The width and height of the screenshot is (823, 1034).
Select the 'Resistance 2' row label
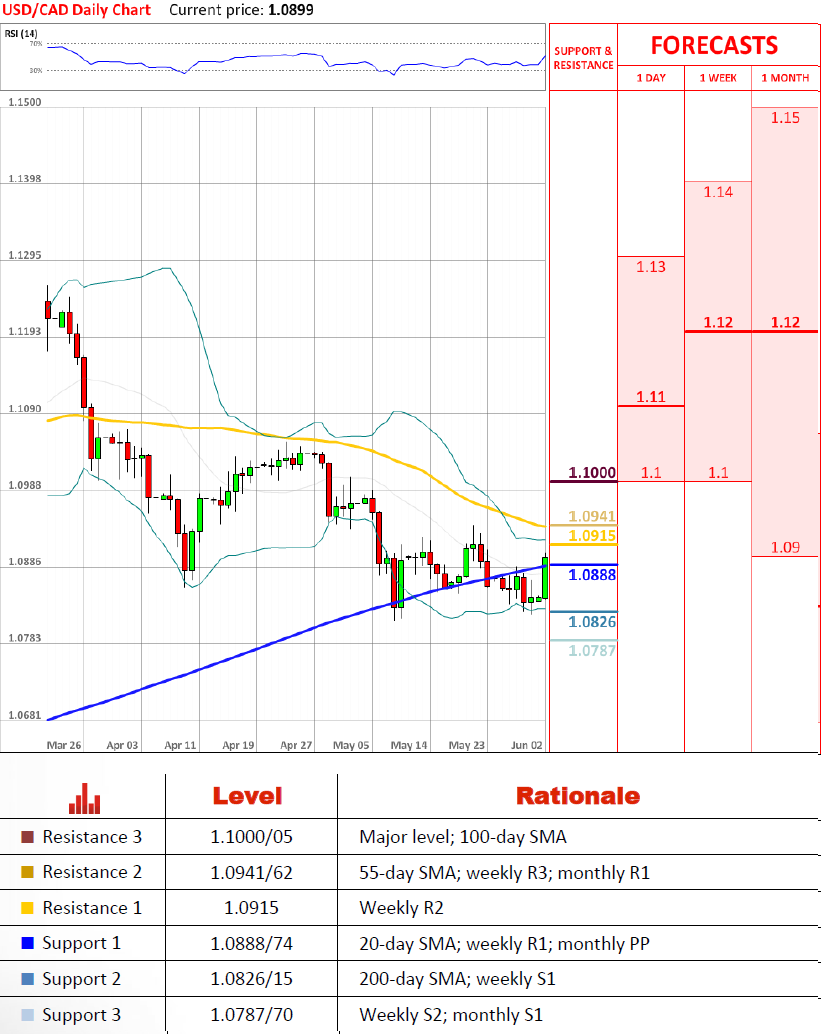(92, 872)
